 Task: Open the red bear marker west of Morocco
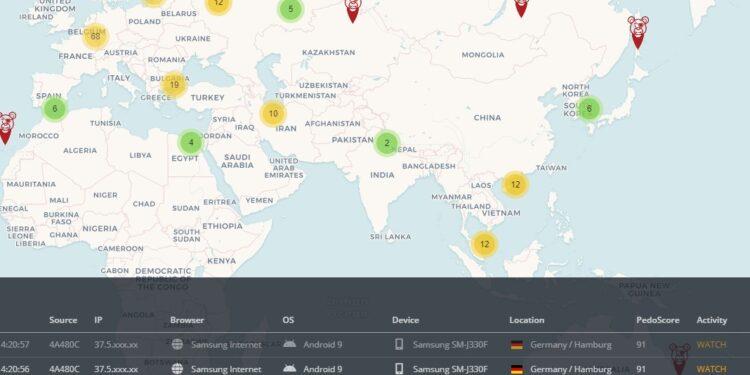coord(6,127)
